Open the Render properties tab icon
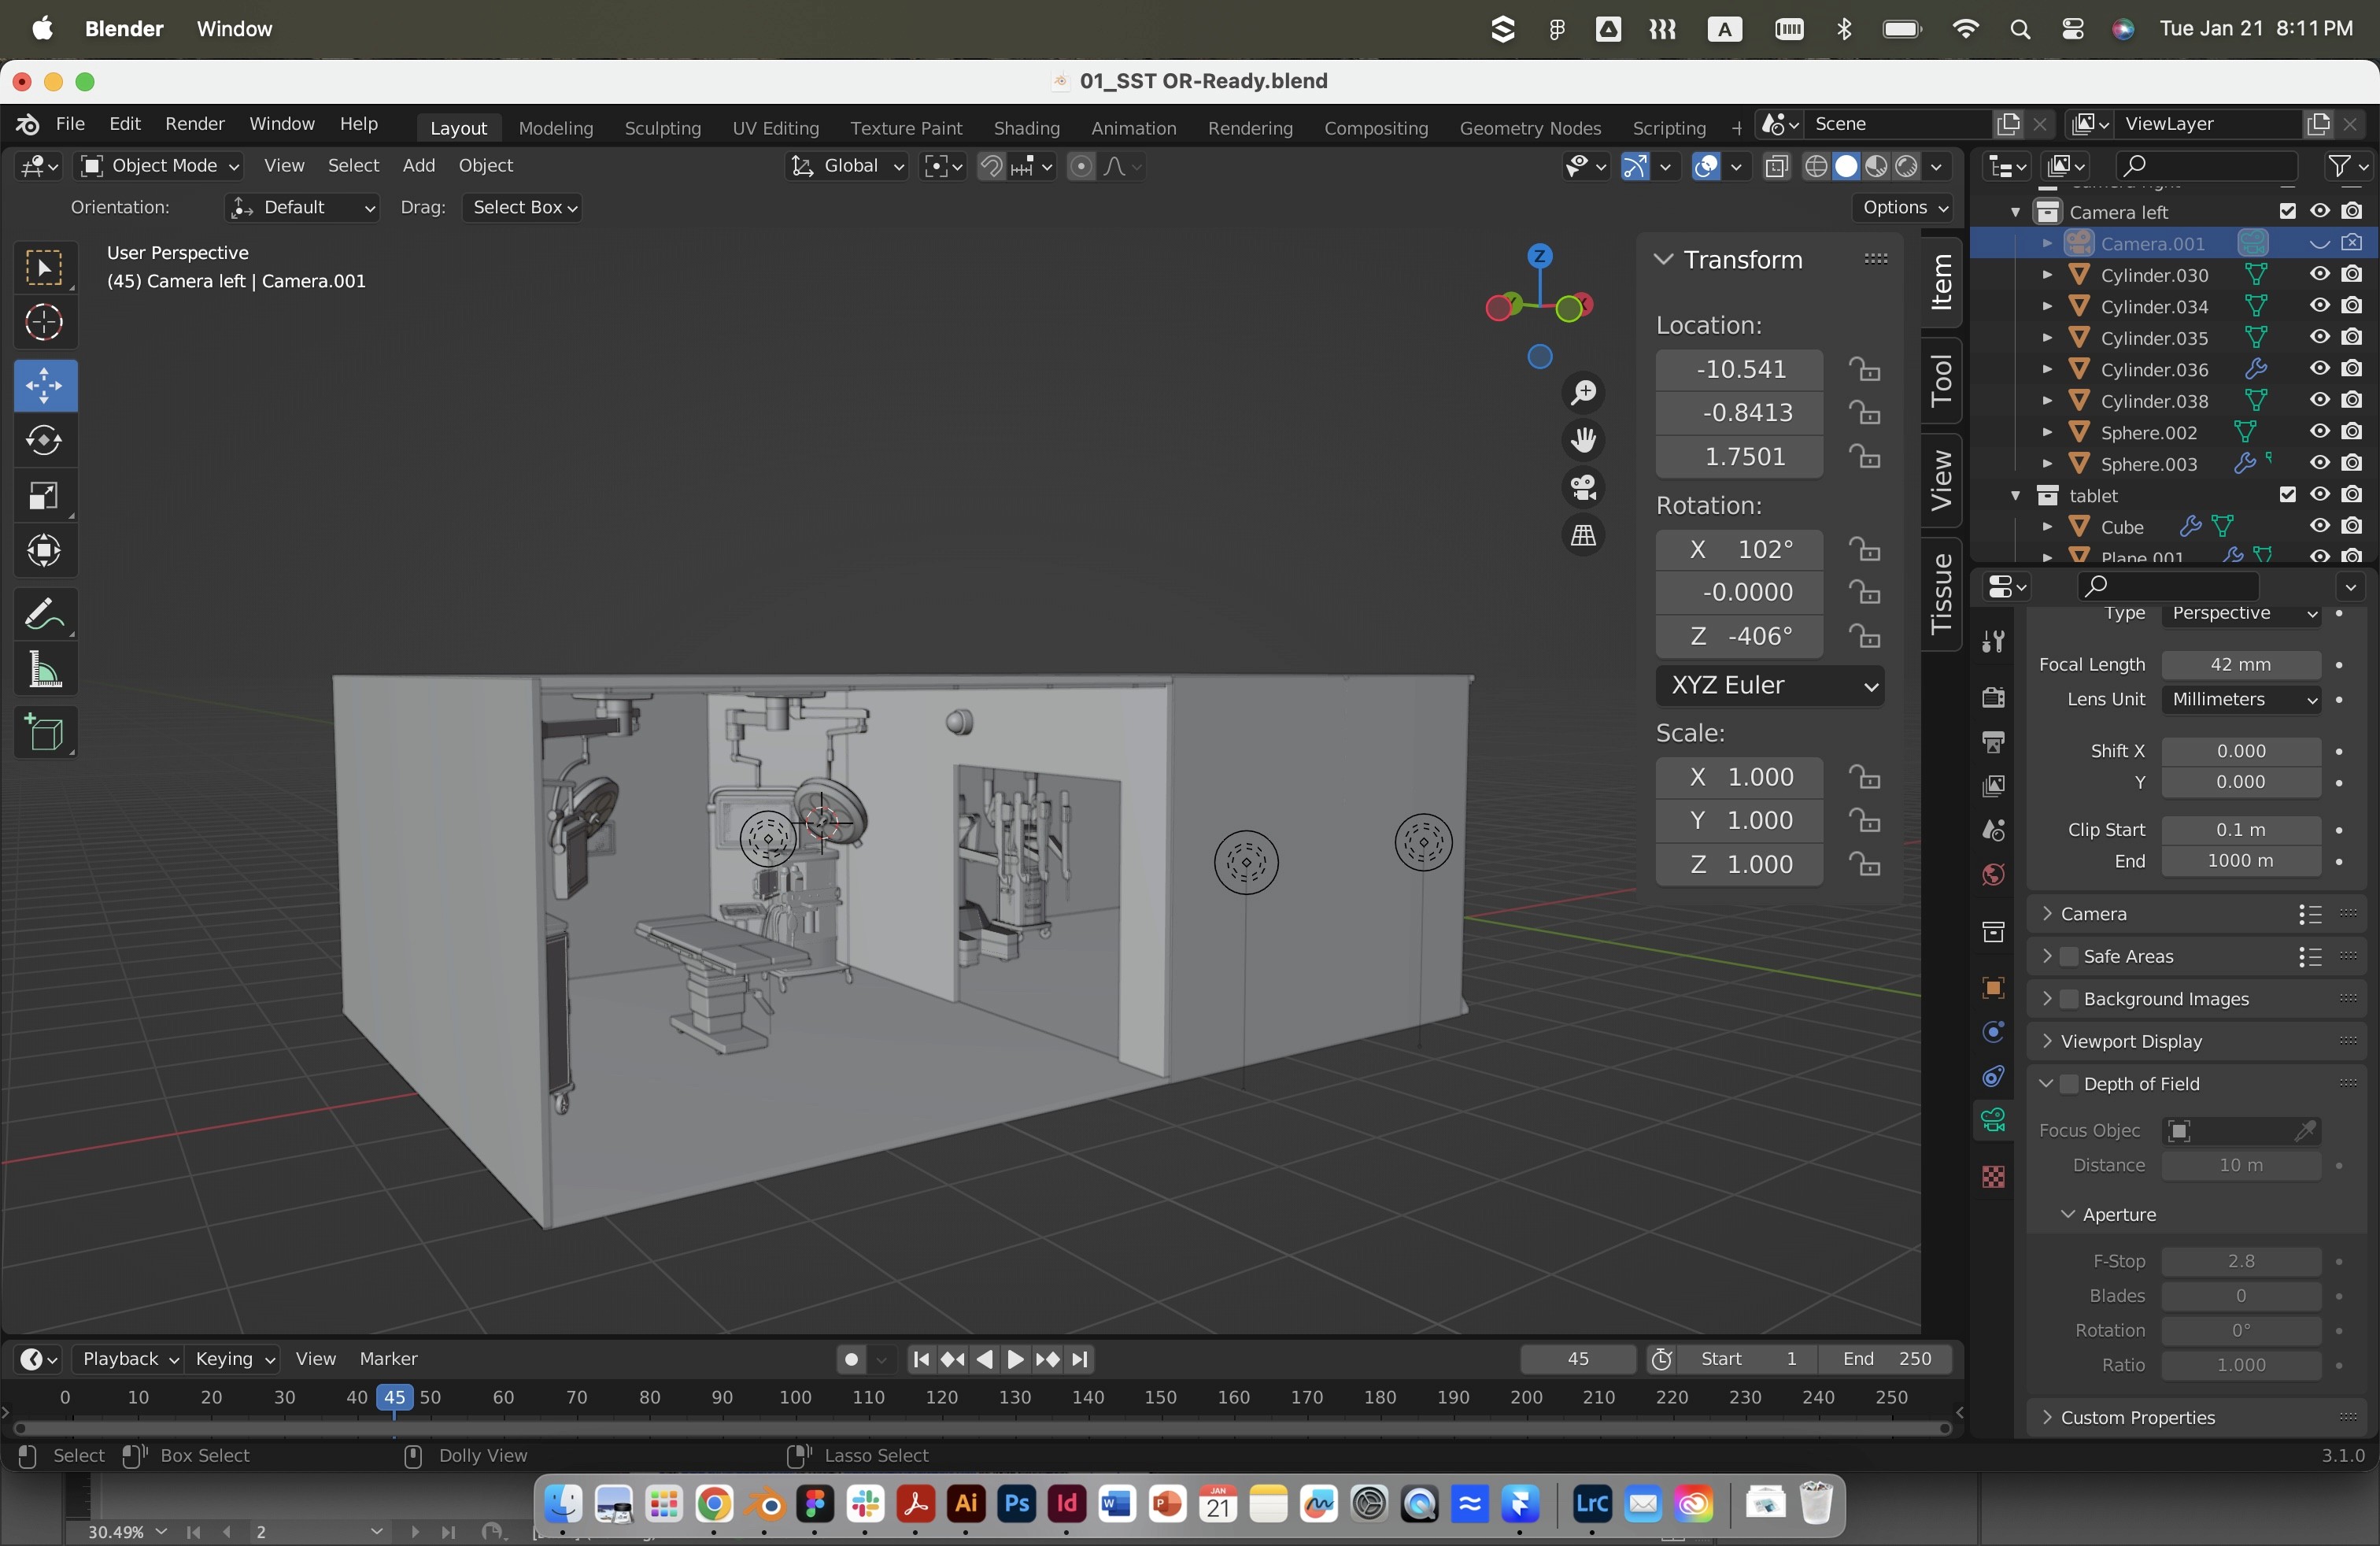2380x1546 pixels. [x=1993, y=697]
